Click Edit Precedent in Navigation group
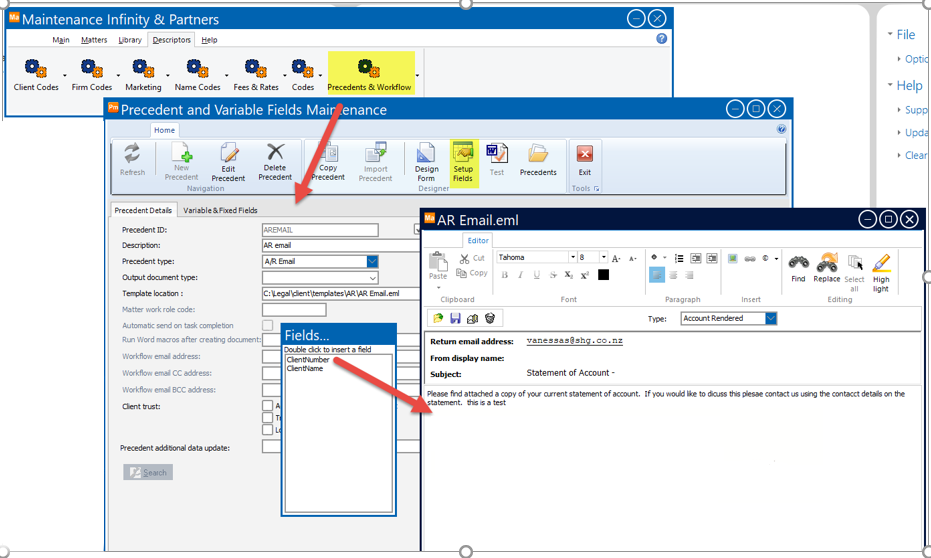The image size is (931, 558). (x=229, y=162)
